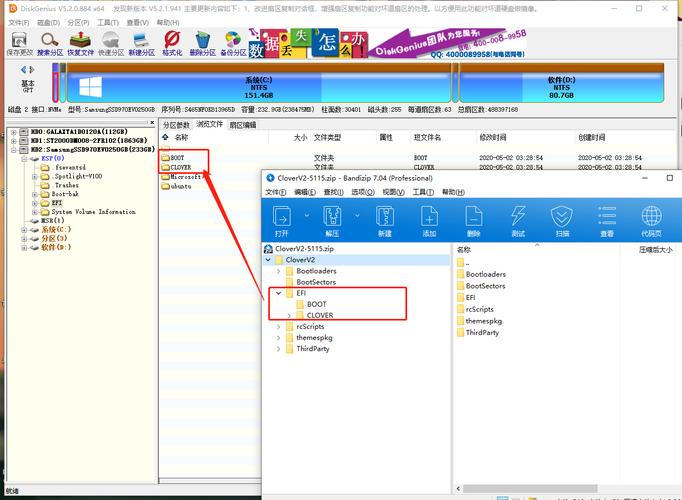Open Bandizip 视图(V) menu
This screenshot has width=682, height=500.
393,192
